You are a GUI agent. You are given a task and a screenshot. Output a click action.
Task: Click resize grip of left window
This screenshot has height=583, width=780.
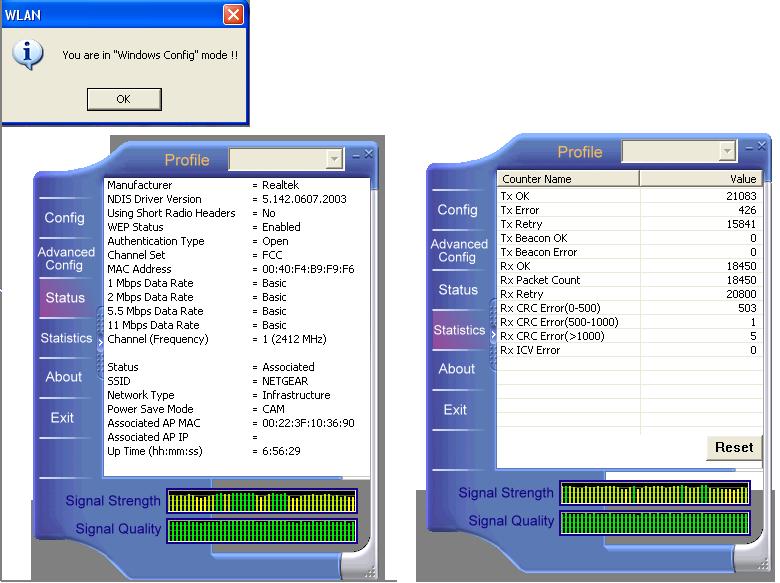click(370, 573)
